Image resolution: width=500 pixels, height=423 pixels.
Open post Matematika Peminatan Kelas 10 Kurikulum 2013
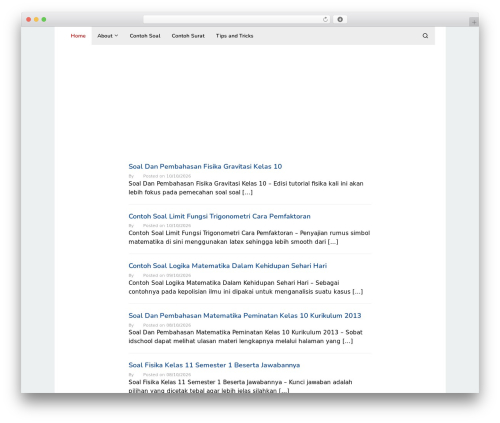point(245,315)
